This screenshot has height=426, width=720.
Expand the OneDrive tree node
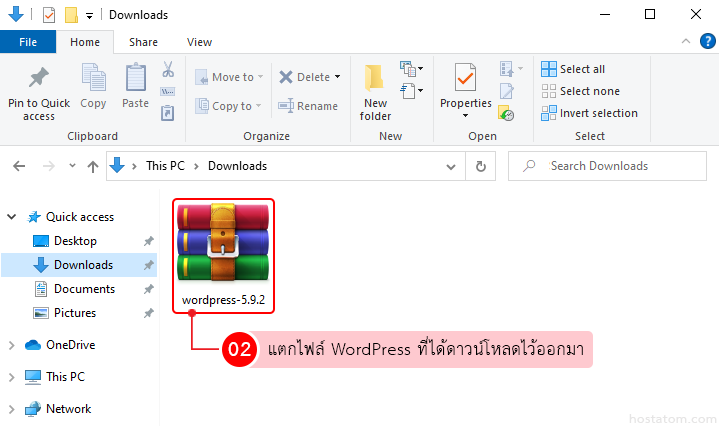click(x=12, y=345)
